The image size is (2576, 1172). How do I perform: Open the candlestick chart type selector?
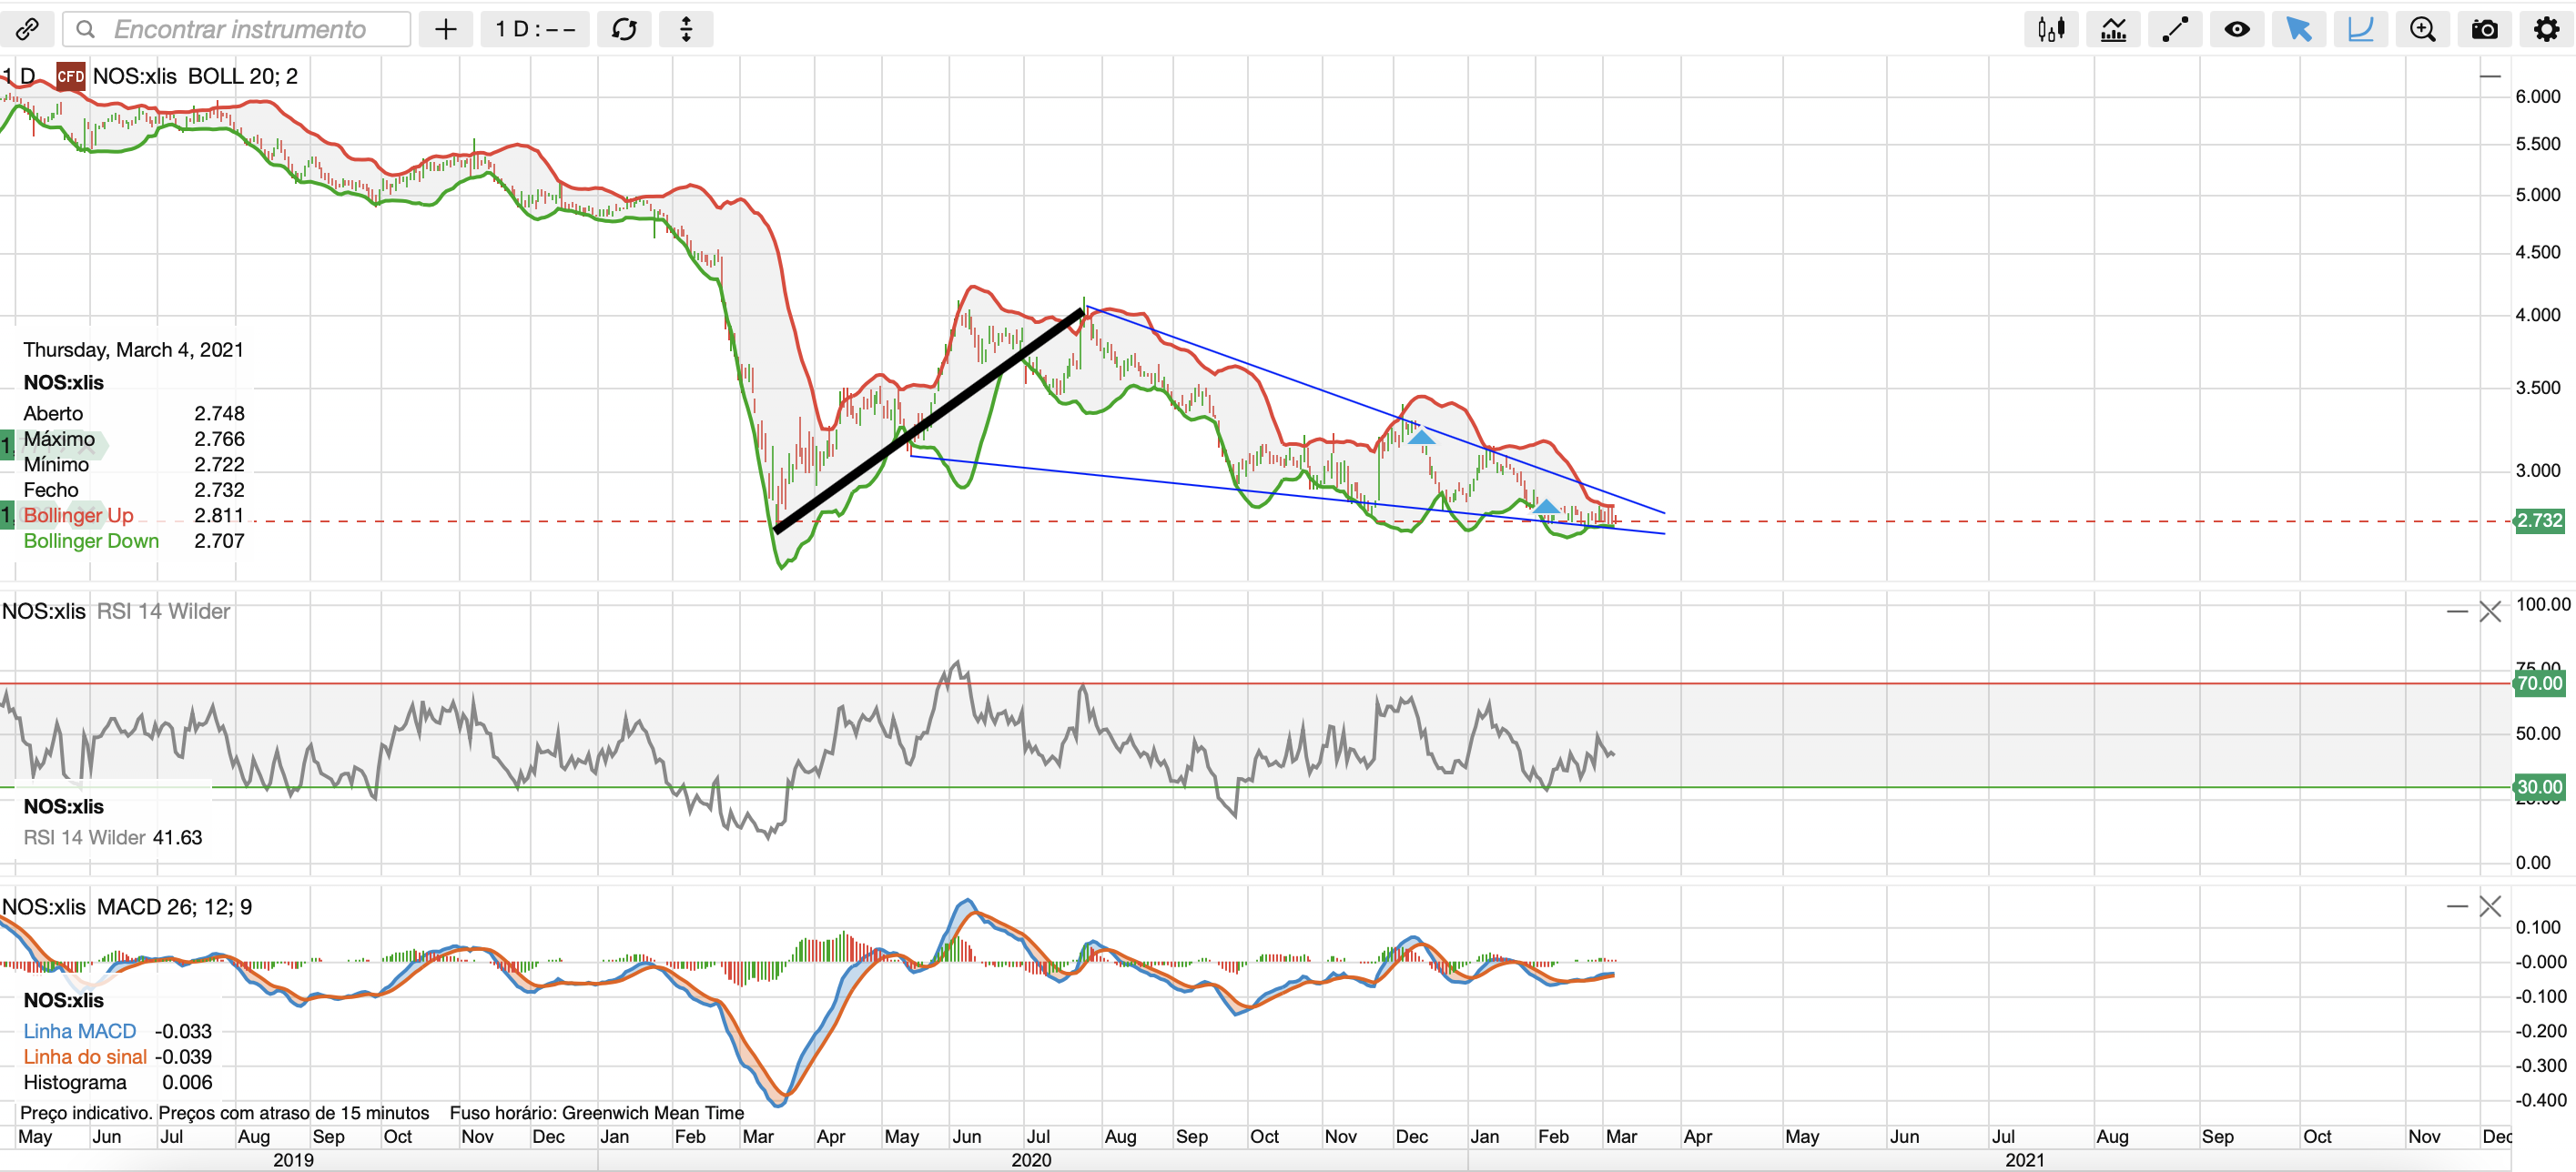pos(2051,29)
